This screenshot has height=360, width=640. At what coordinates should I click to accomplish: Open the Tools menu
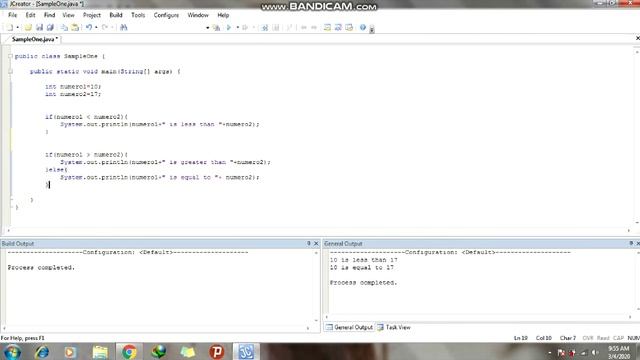138,15
